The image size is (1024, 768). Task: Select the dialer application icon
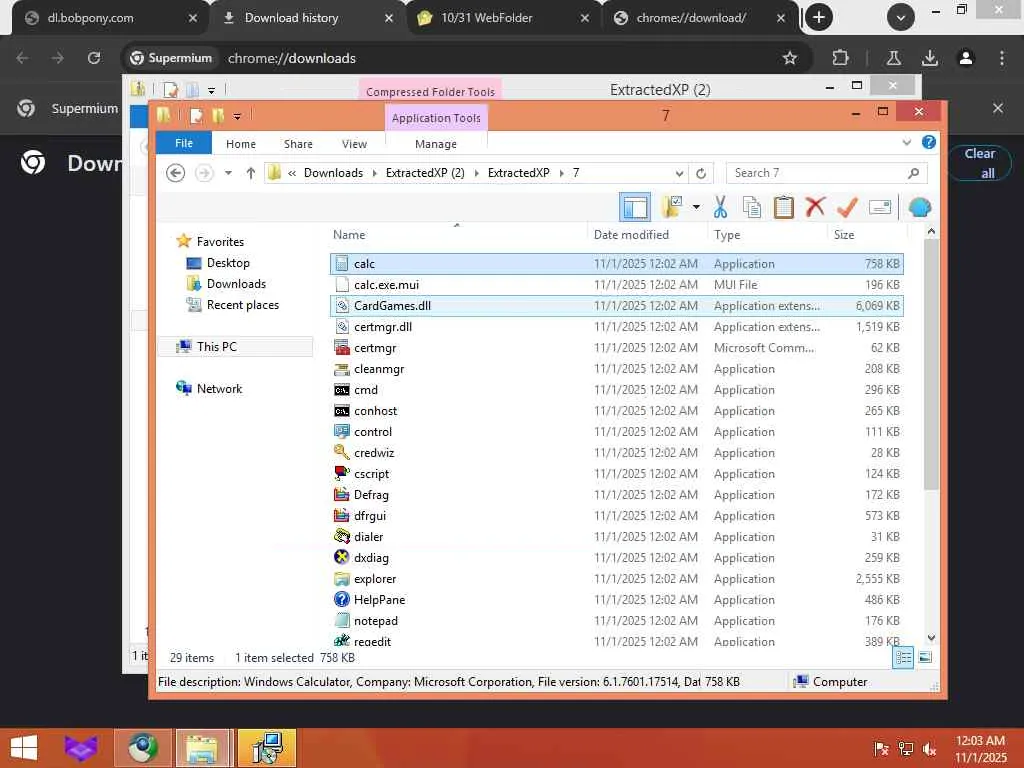coord(342,536)
